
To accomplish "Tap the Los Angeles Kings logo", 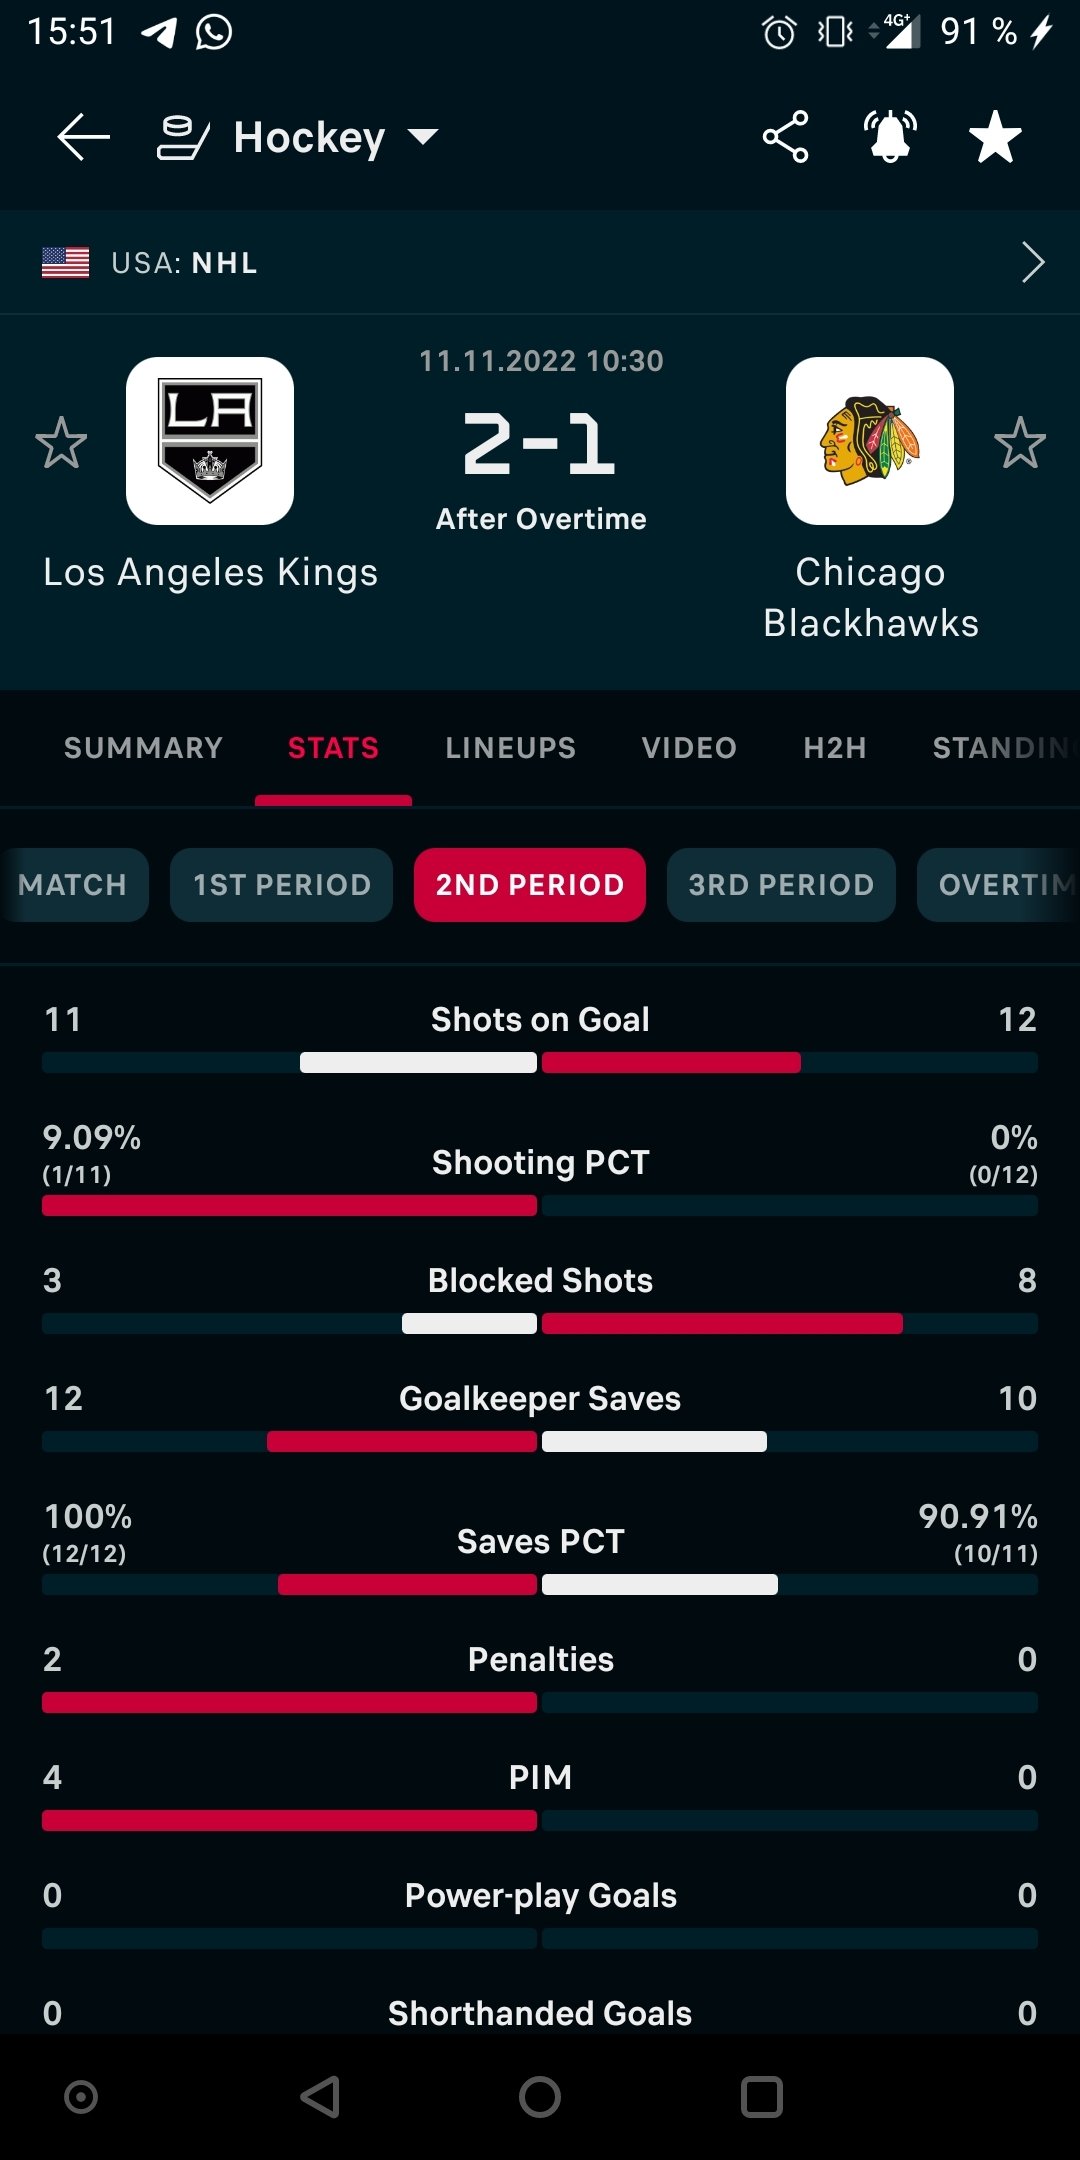I will click(210, 441).
